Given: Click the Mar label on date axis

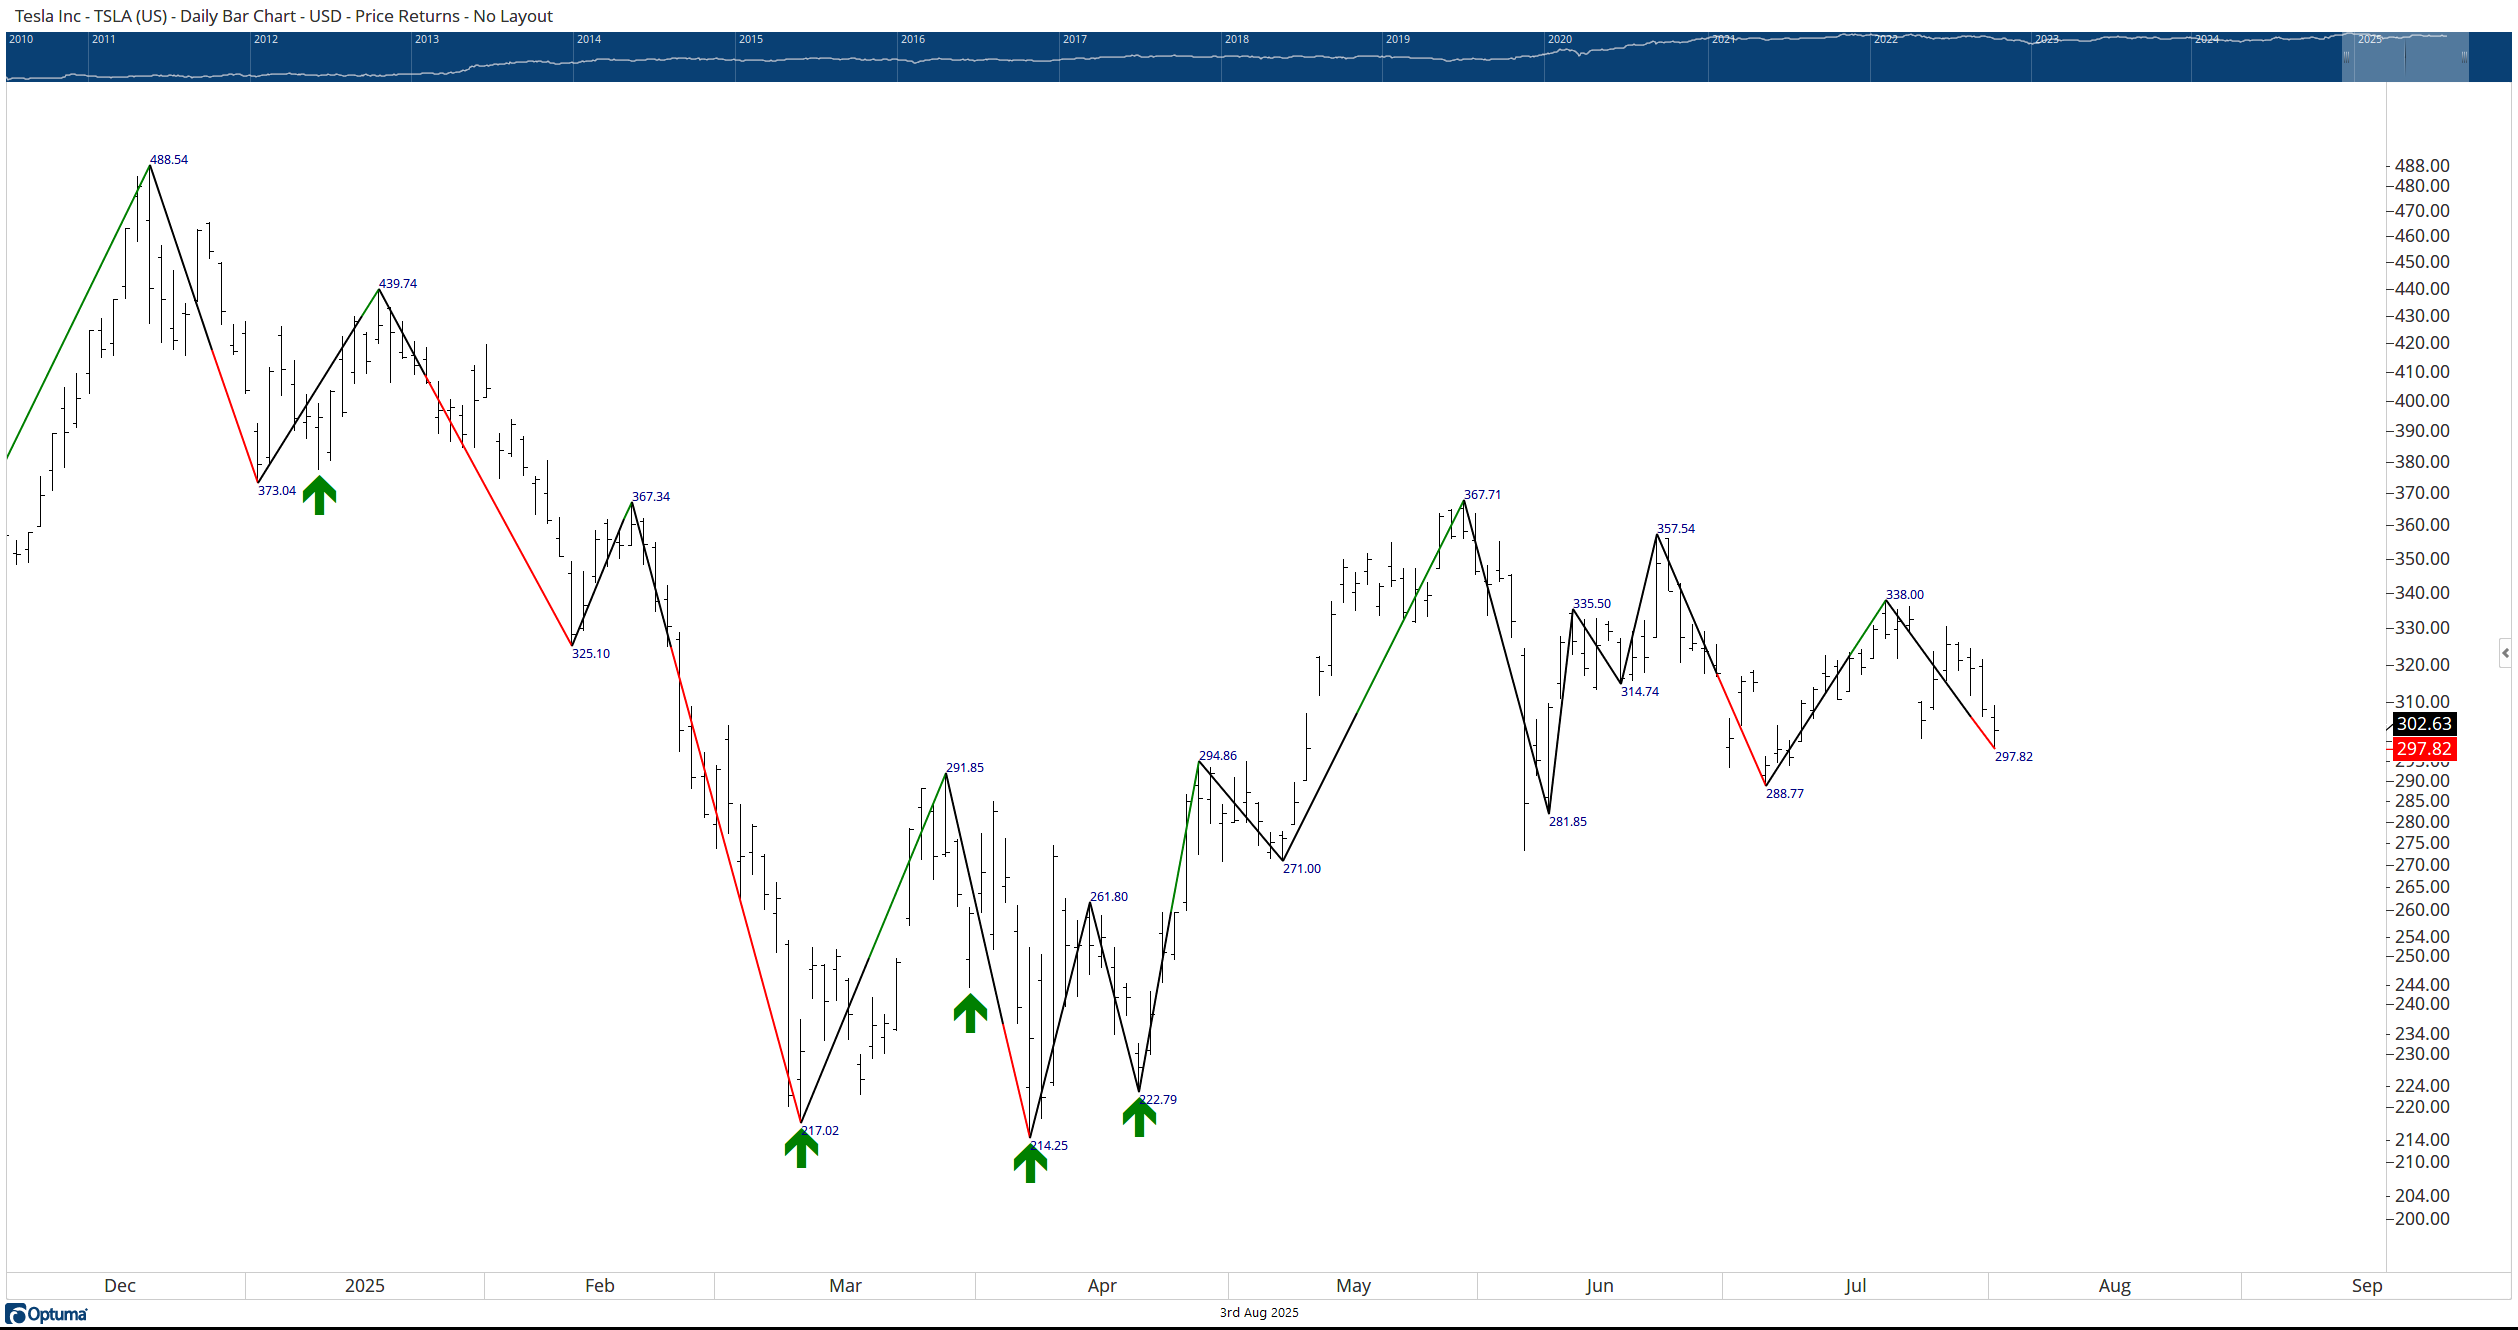Looking at the screenshot, I should [x=845, y=1285].
